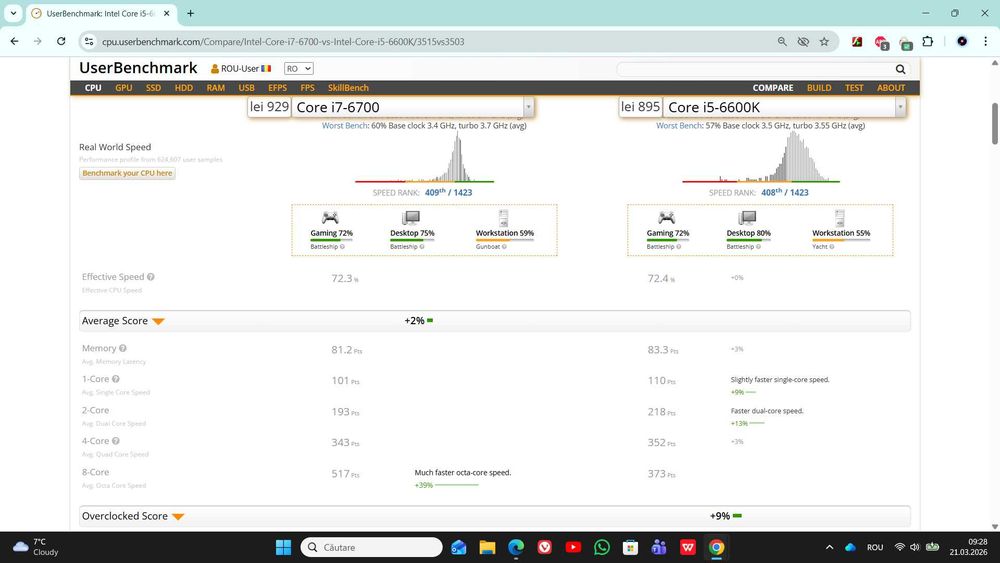
Task: View site information icon in address bar
Action: (89, 41)
